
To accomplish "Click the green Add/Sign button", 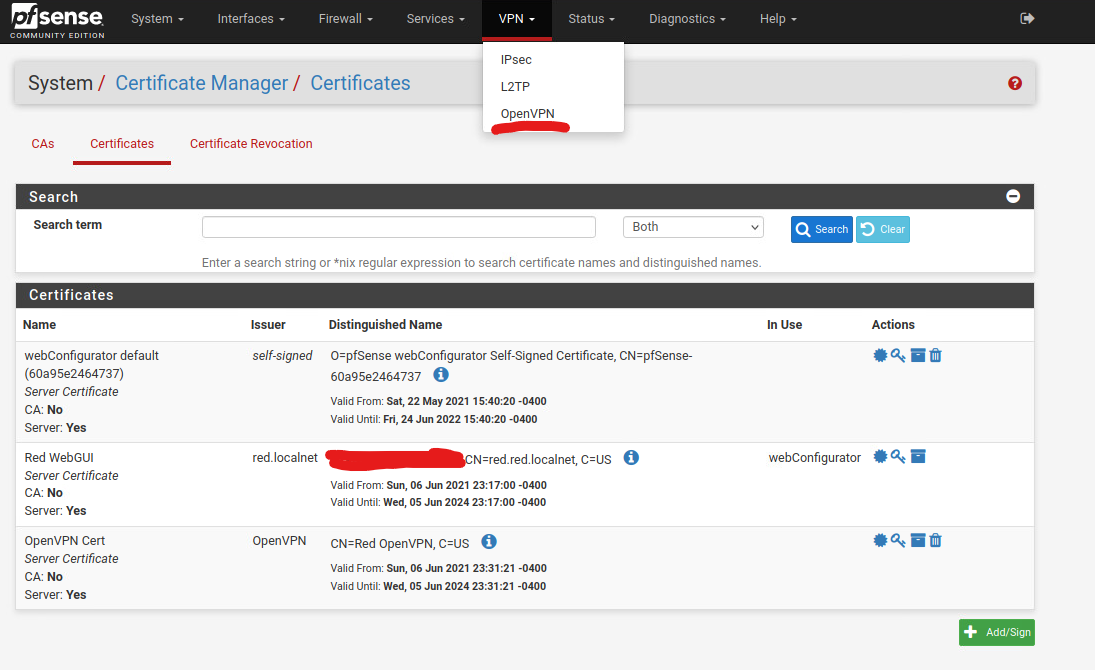I will click(997, 632).
